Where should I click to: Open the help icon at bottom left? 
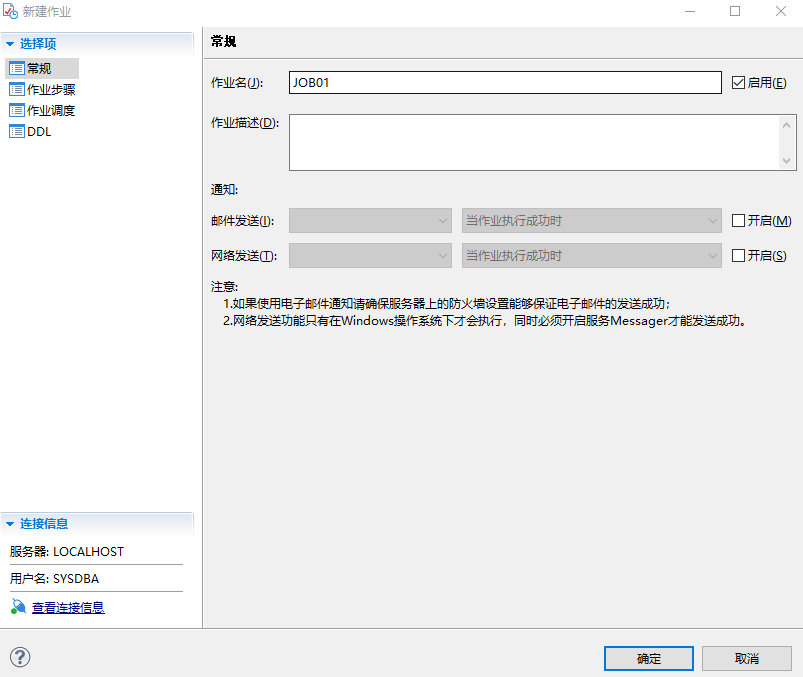[x=19, y=657]
